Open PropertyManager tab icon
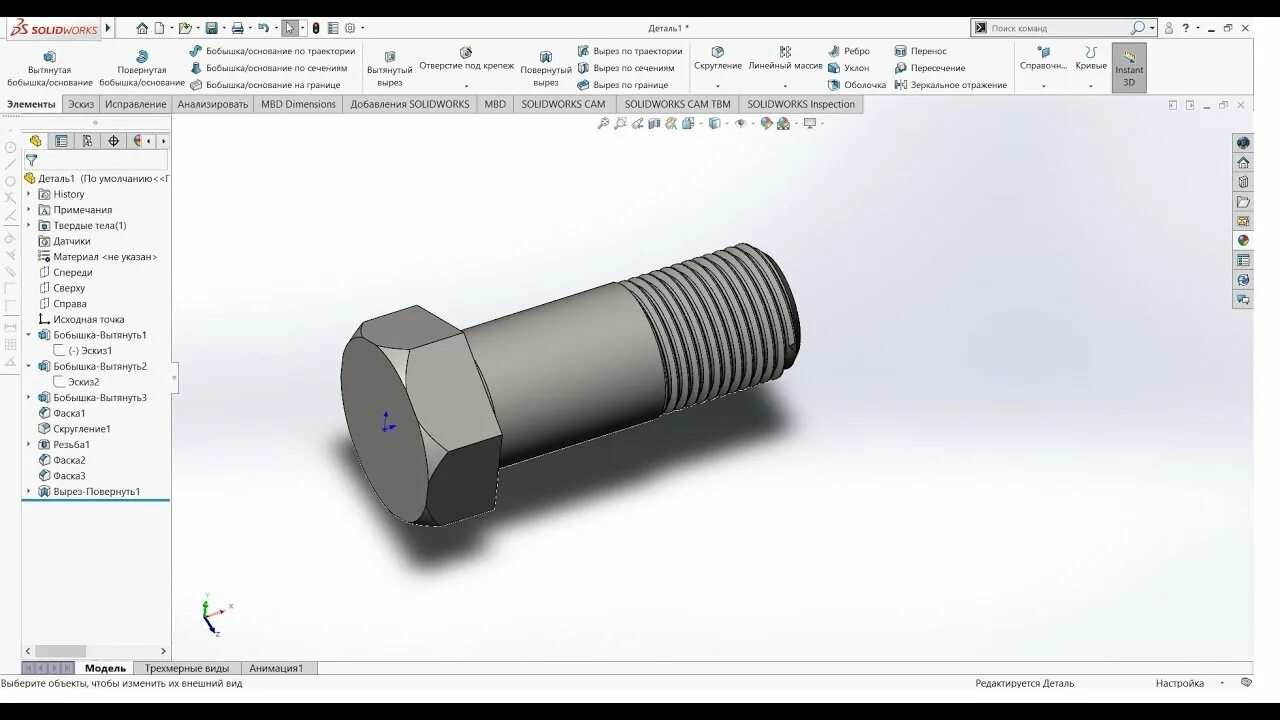 (x=62, y=141)
